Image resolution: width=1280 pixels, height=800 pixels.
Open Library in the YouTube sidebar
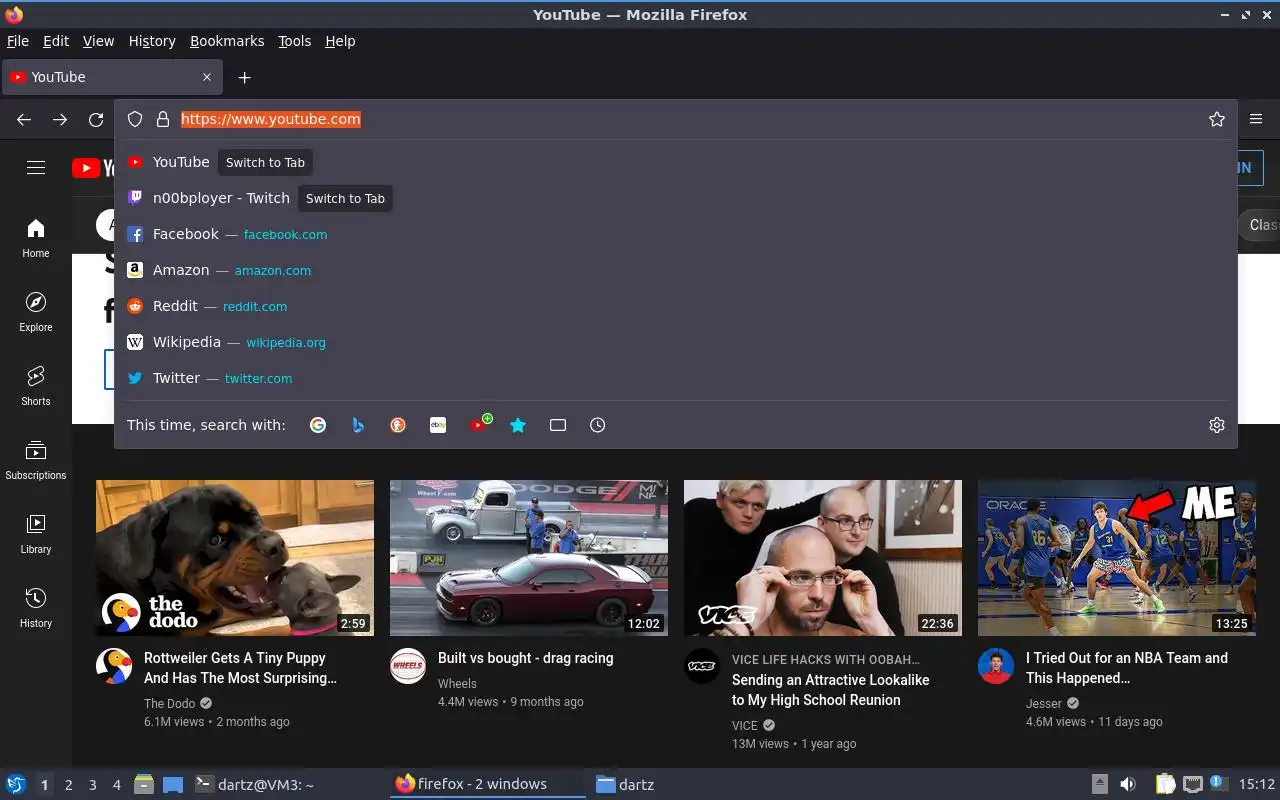coord(36,534)
